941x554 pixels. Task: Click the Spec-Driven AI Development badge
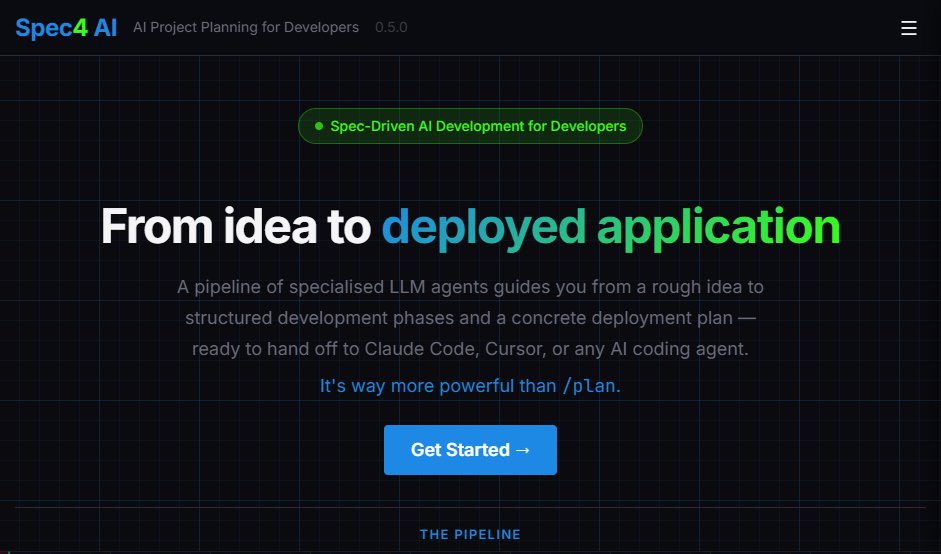(x=470, y=126)
